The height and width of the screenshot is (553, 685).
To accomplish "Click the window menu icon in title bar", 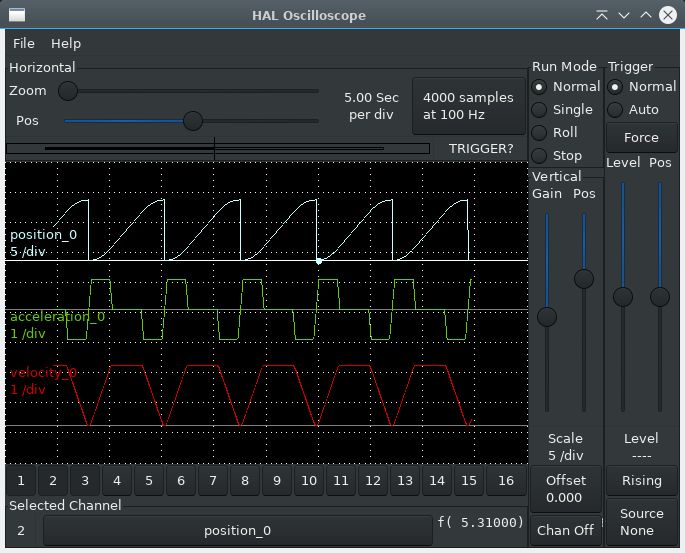I will point(17,15).
